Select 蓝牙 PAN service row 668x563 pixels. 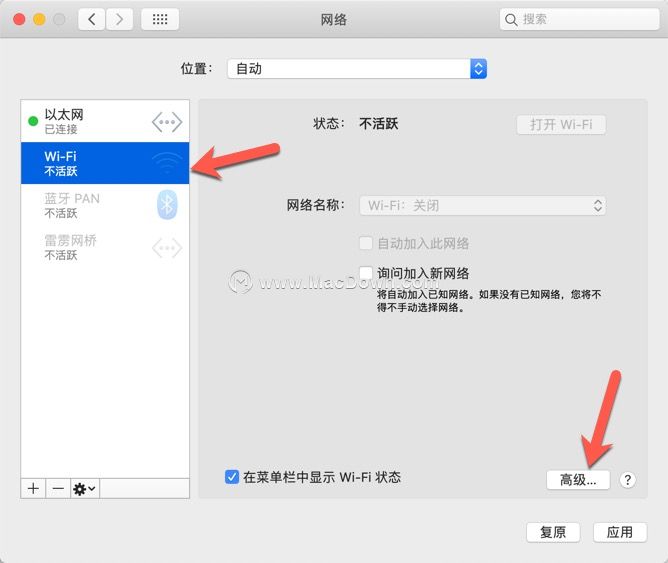[x=105, y=205]
